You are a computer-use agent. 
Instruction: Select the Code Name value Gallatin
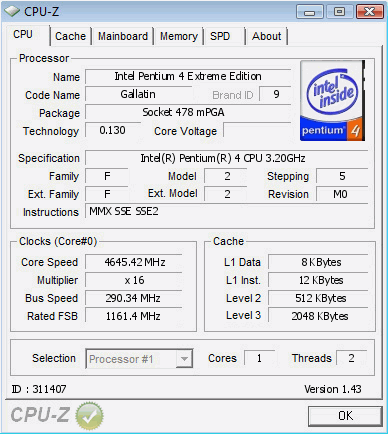pyautogui.click(x=138, y=94)
